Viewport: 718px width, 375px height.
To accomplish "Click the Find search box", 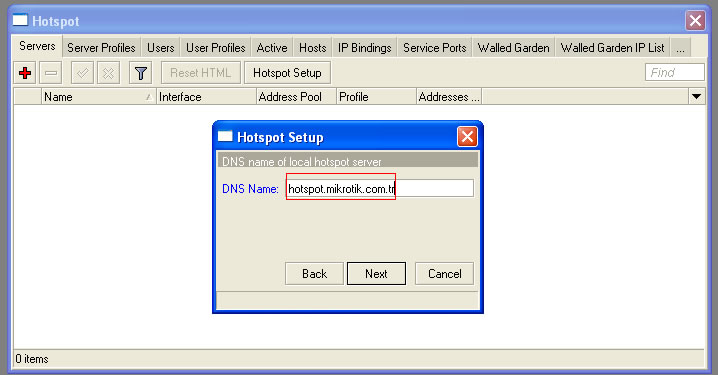I will pyautogui.click(x=674, y=72).
